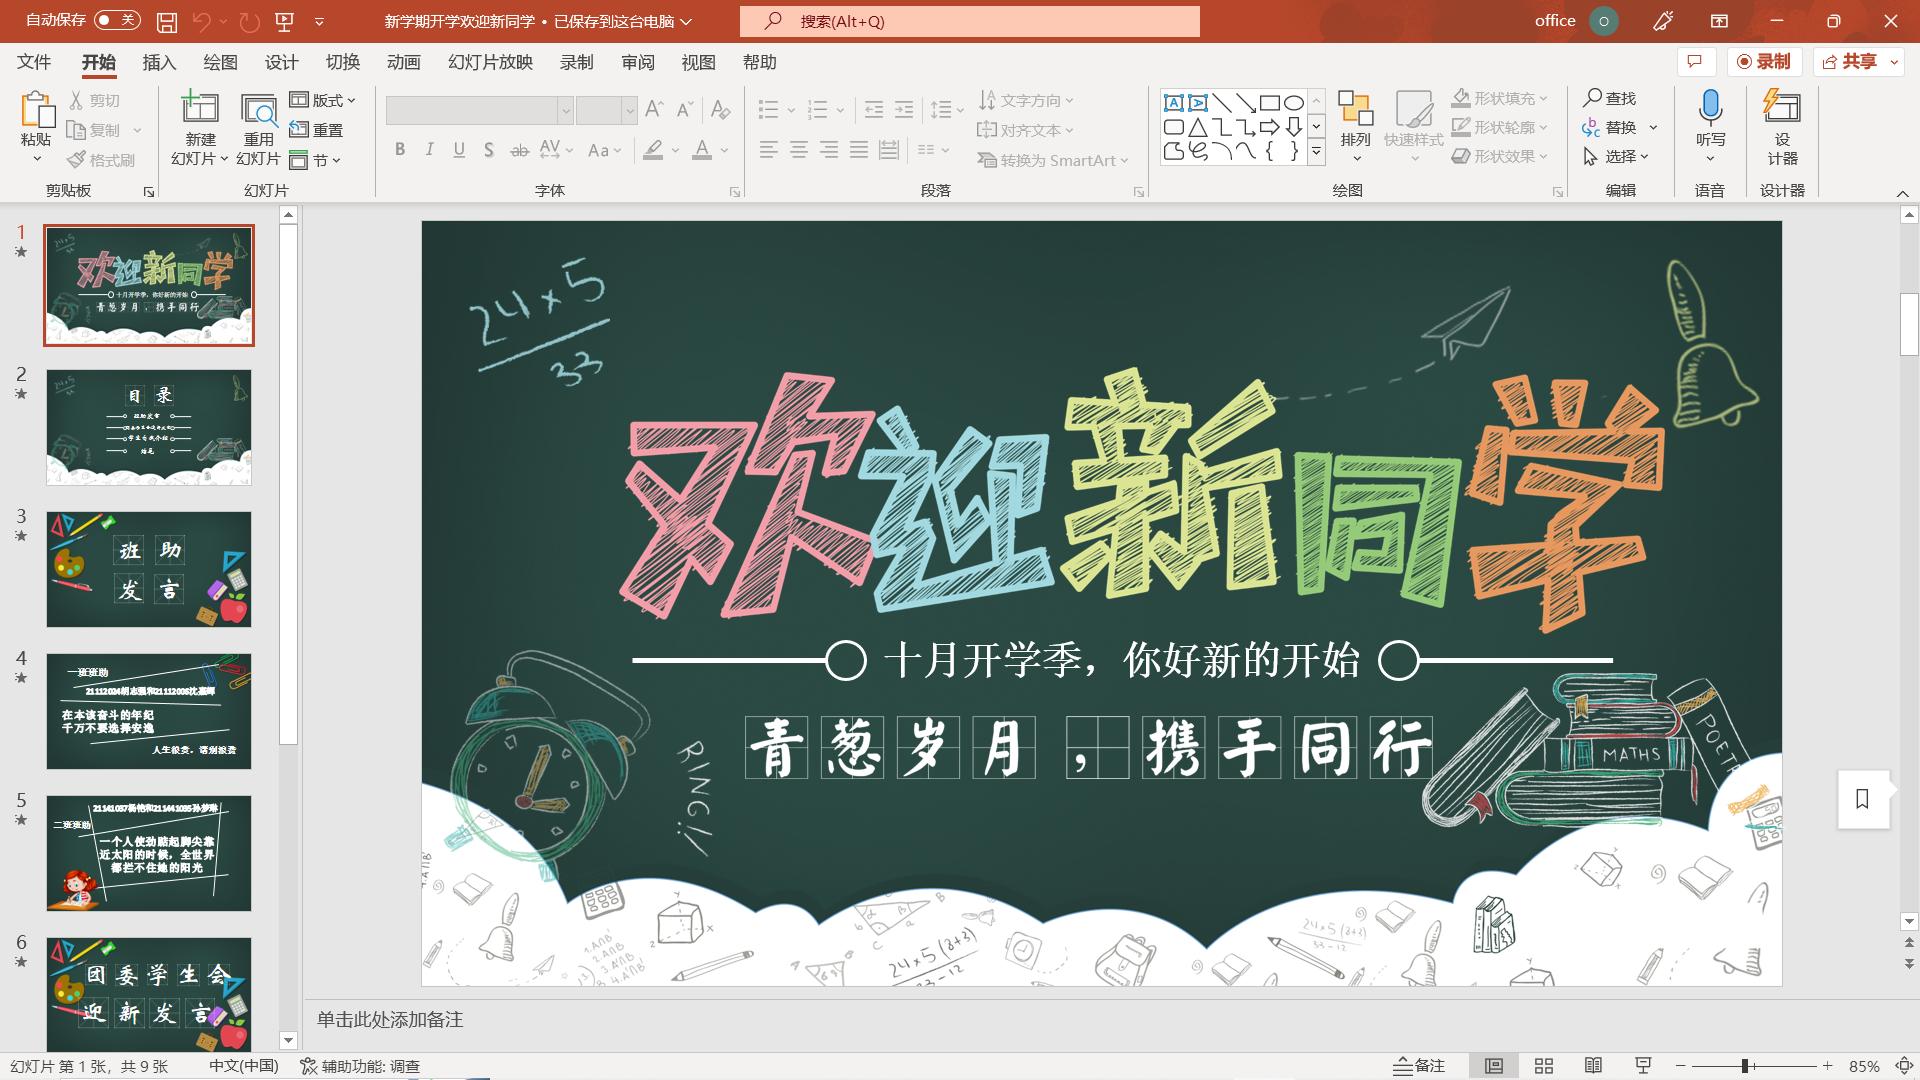Viewport: 1920px width, 1080px height.
Task: Expand the Share (共享) dropdown arrow
Action: (x=1894, y=62)
